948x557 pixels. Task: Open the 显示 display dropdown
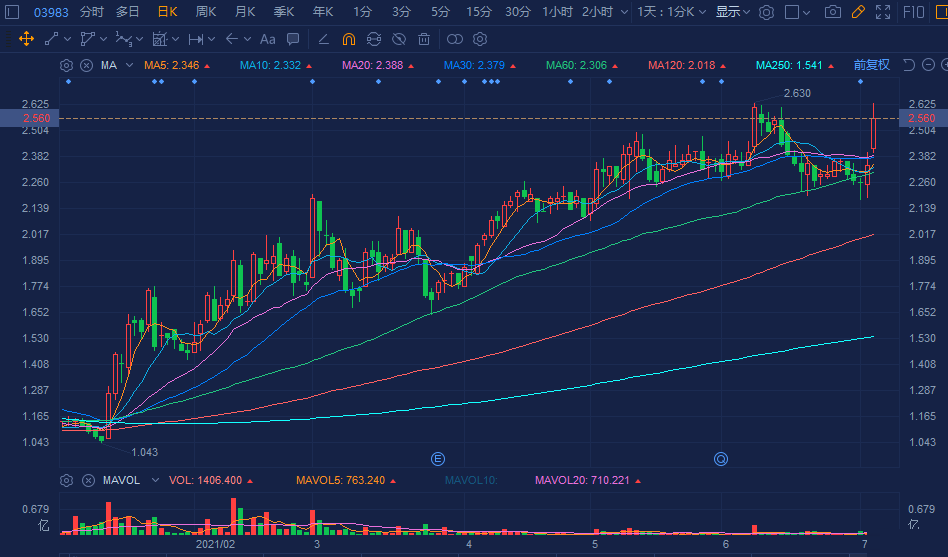pos(733,12)
